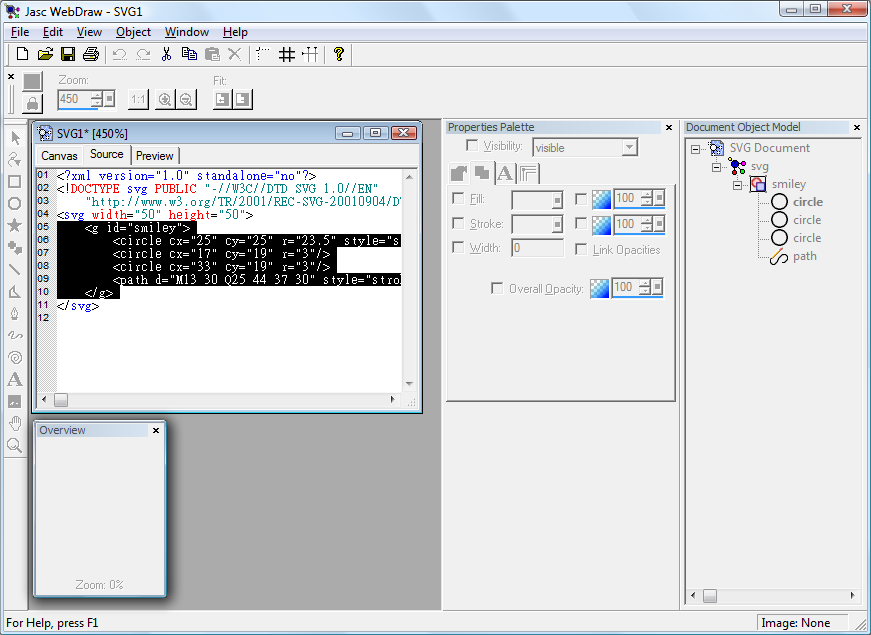Viewport: 871px width, 635px height.
Task: Print using the printer icon
Action: 91,54
